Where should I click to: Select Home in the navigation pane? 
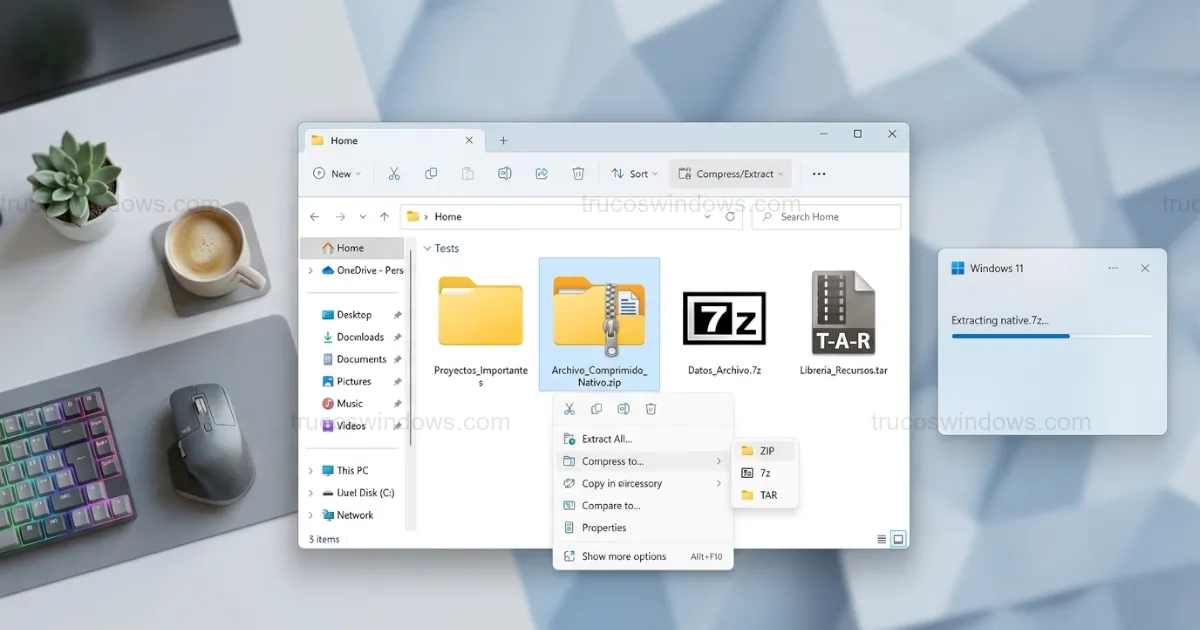pos(352,248)
